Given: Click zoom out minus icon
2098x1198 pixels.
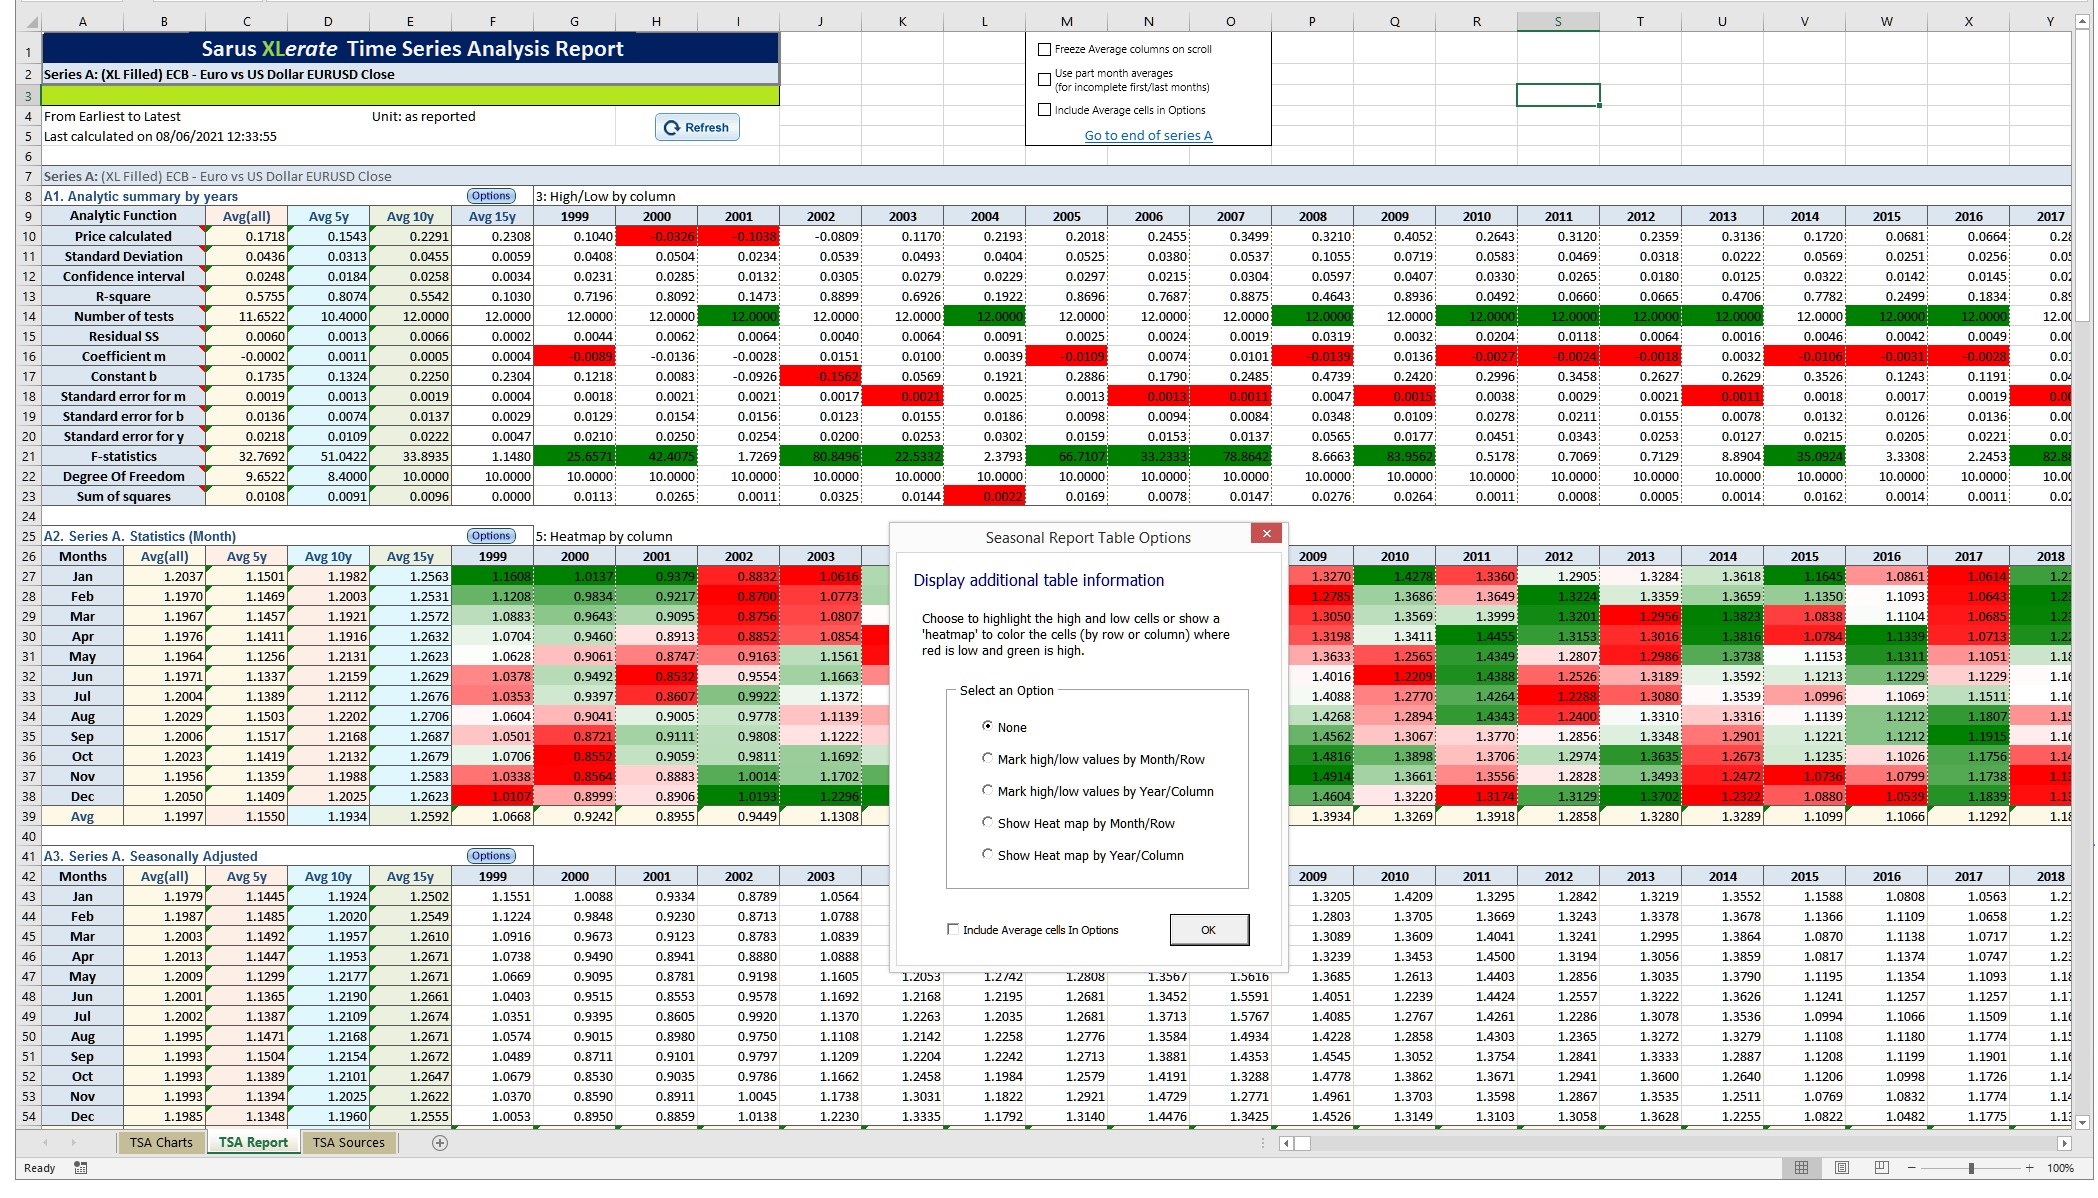Looking at the screenshot, I should pyautogui.click(x=1911, y=1168).
